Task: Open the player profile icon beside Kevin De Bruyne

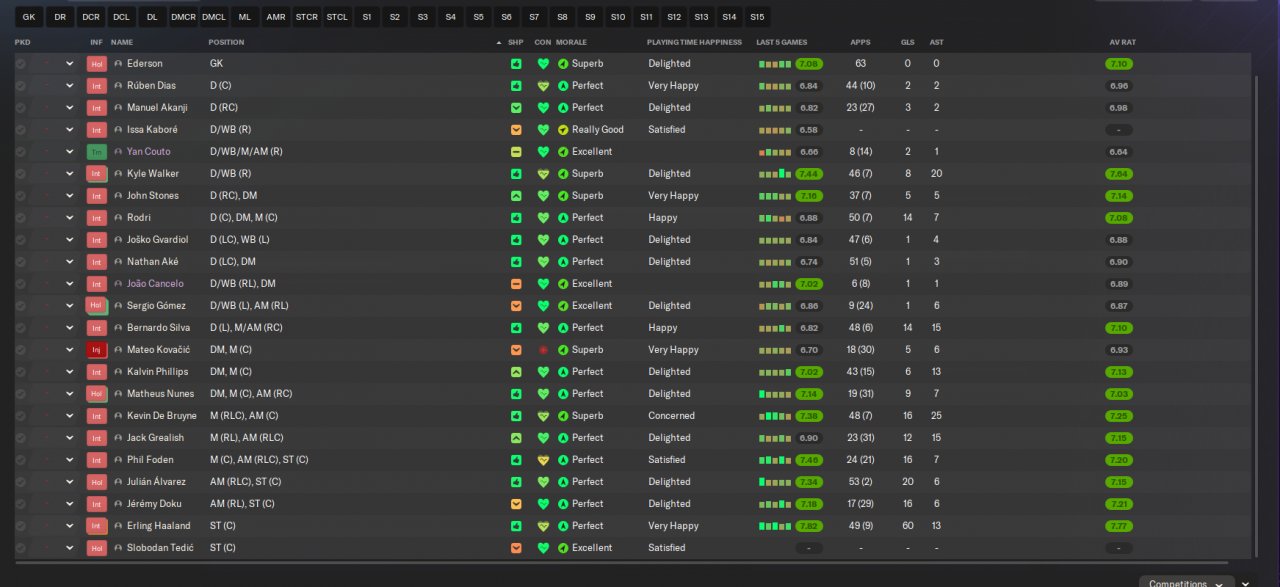Action: click(x=118, y=416)
